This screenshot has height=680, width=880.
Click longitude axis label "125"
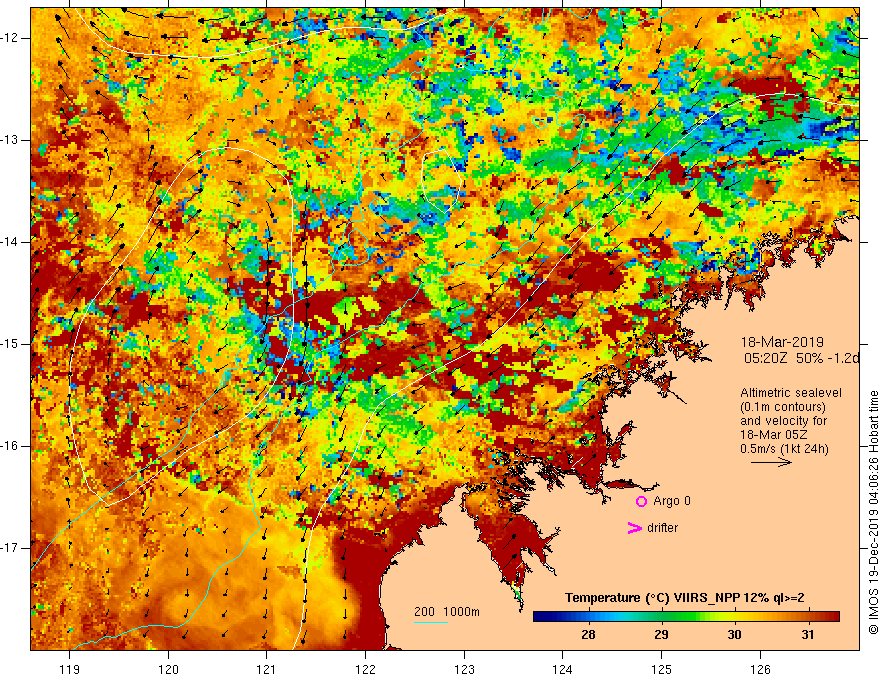662,669
